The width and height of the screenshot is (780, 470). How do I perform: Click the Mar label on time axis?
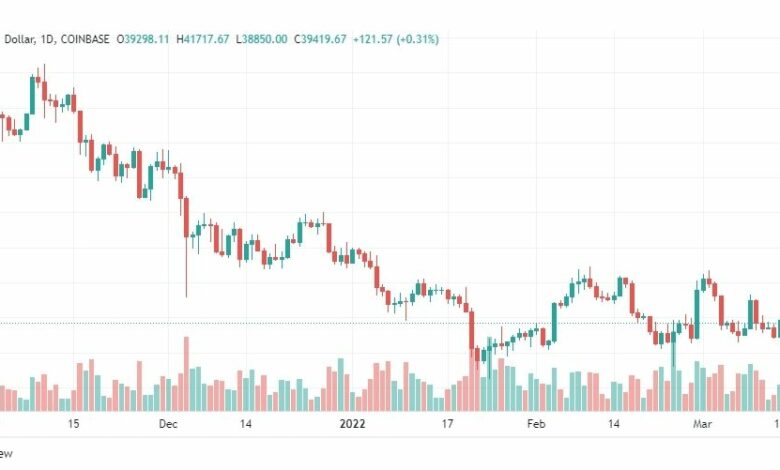click(702, 424)
